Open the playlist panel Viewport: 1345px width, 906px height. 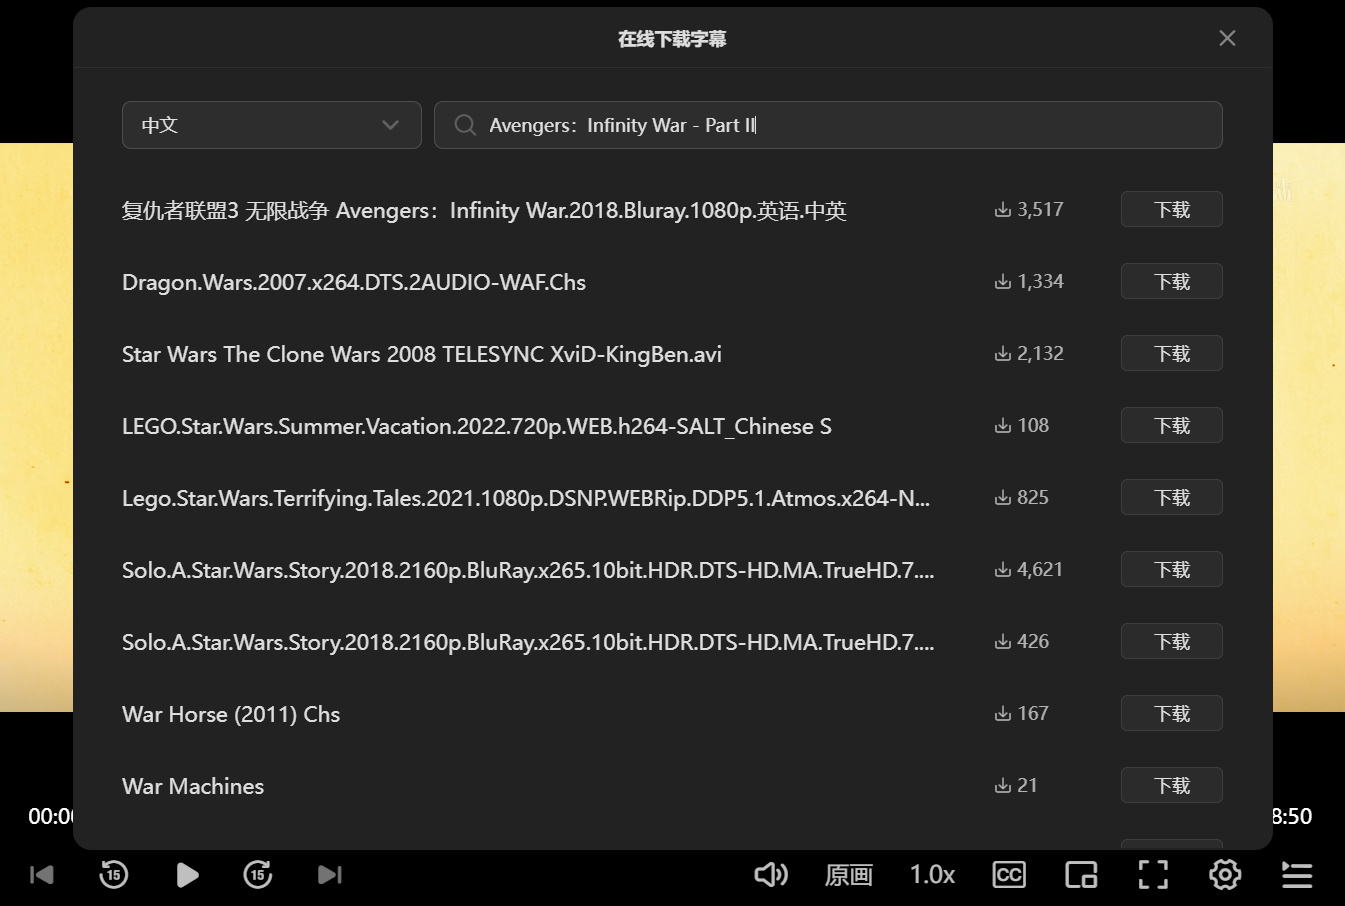tap(1297, 875)
